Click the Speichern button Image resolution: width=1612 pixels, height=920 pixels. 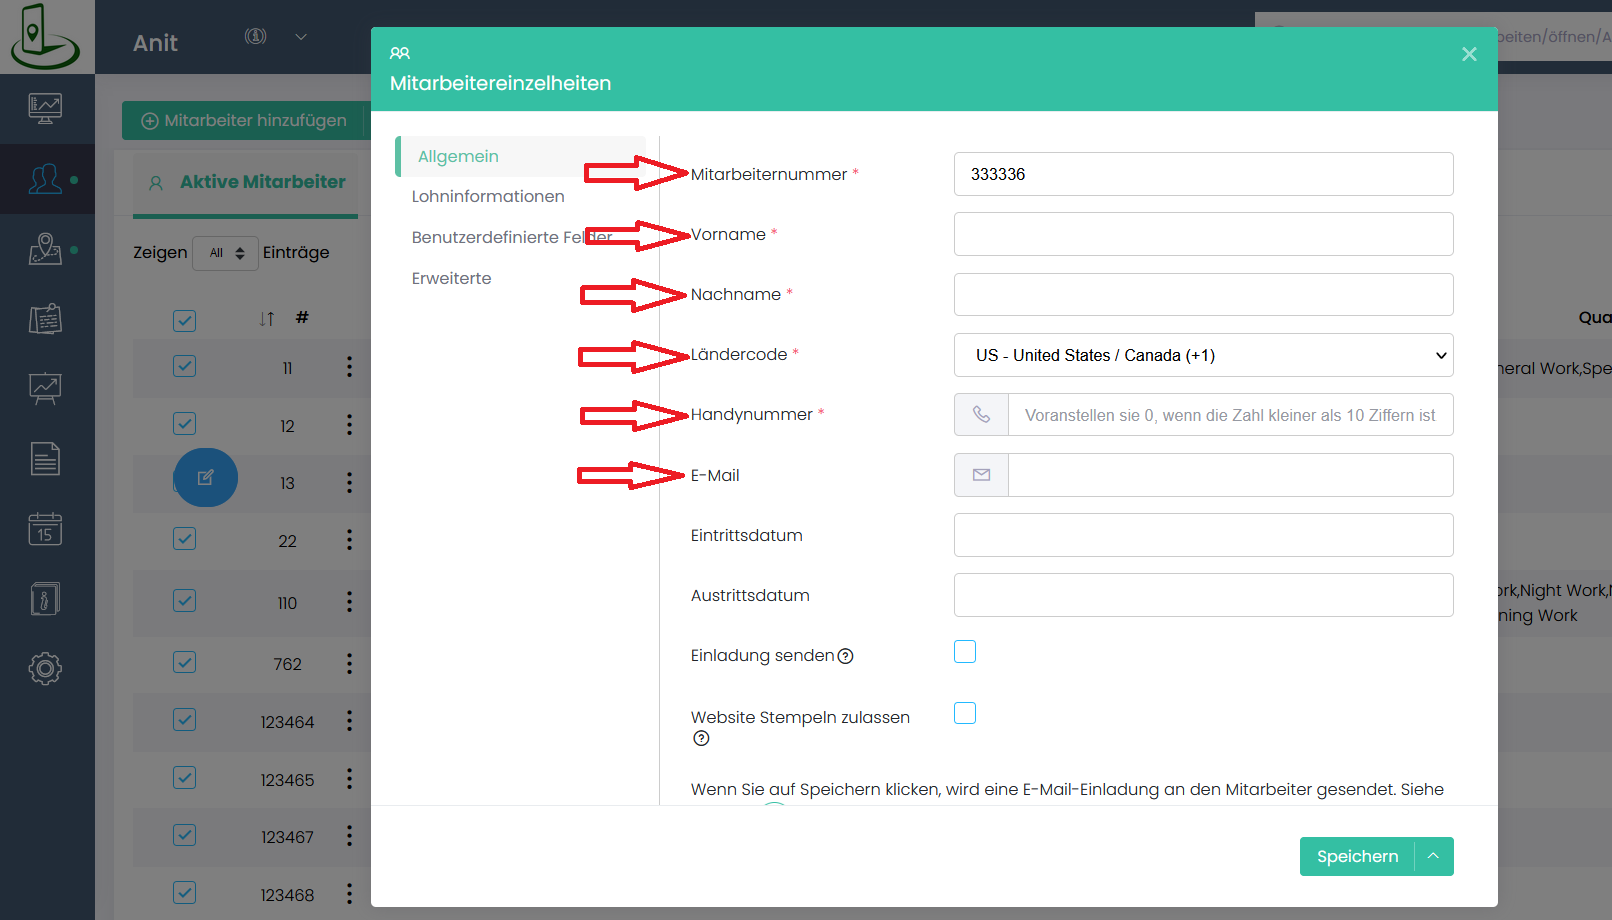click(x=1357, y=856)
